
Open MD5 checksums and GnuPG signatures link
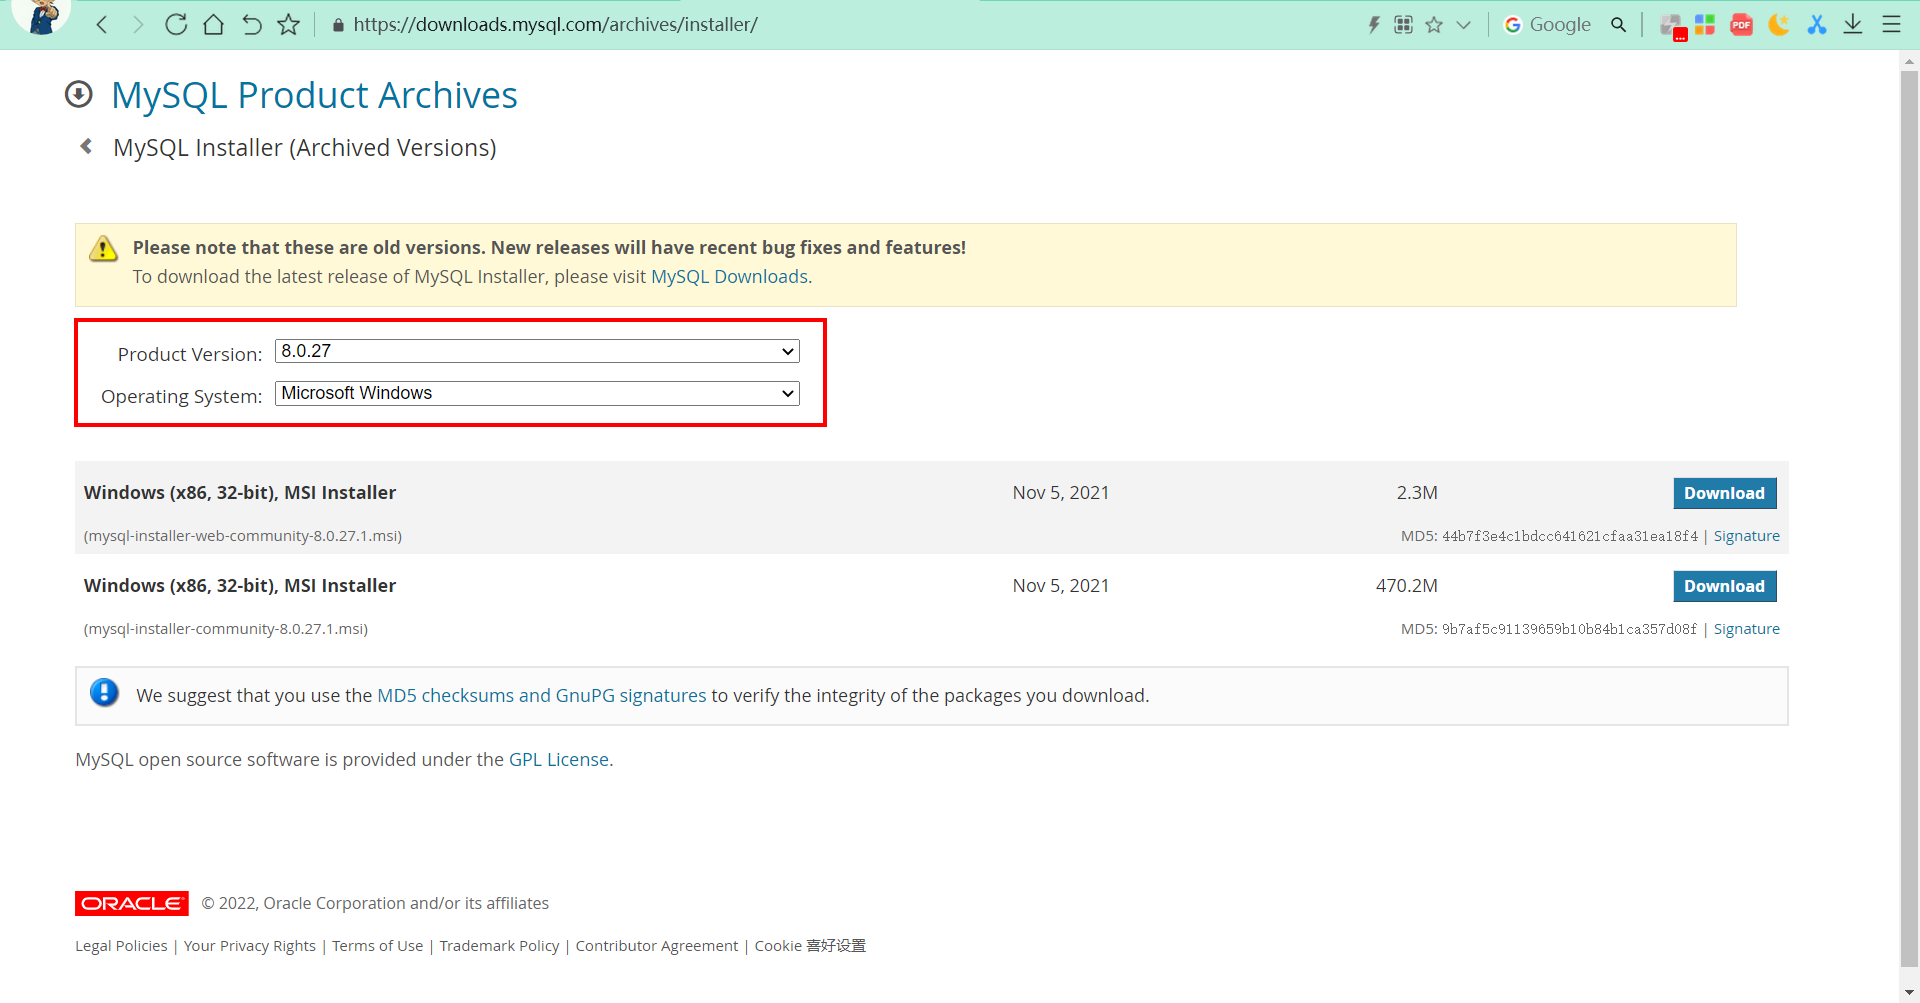pyautogui.click(x=541, y=696)
